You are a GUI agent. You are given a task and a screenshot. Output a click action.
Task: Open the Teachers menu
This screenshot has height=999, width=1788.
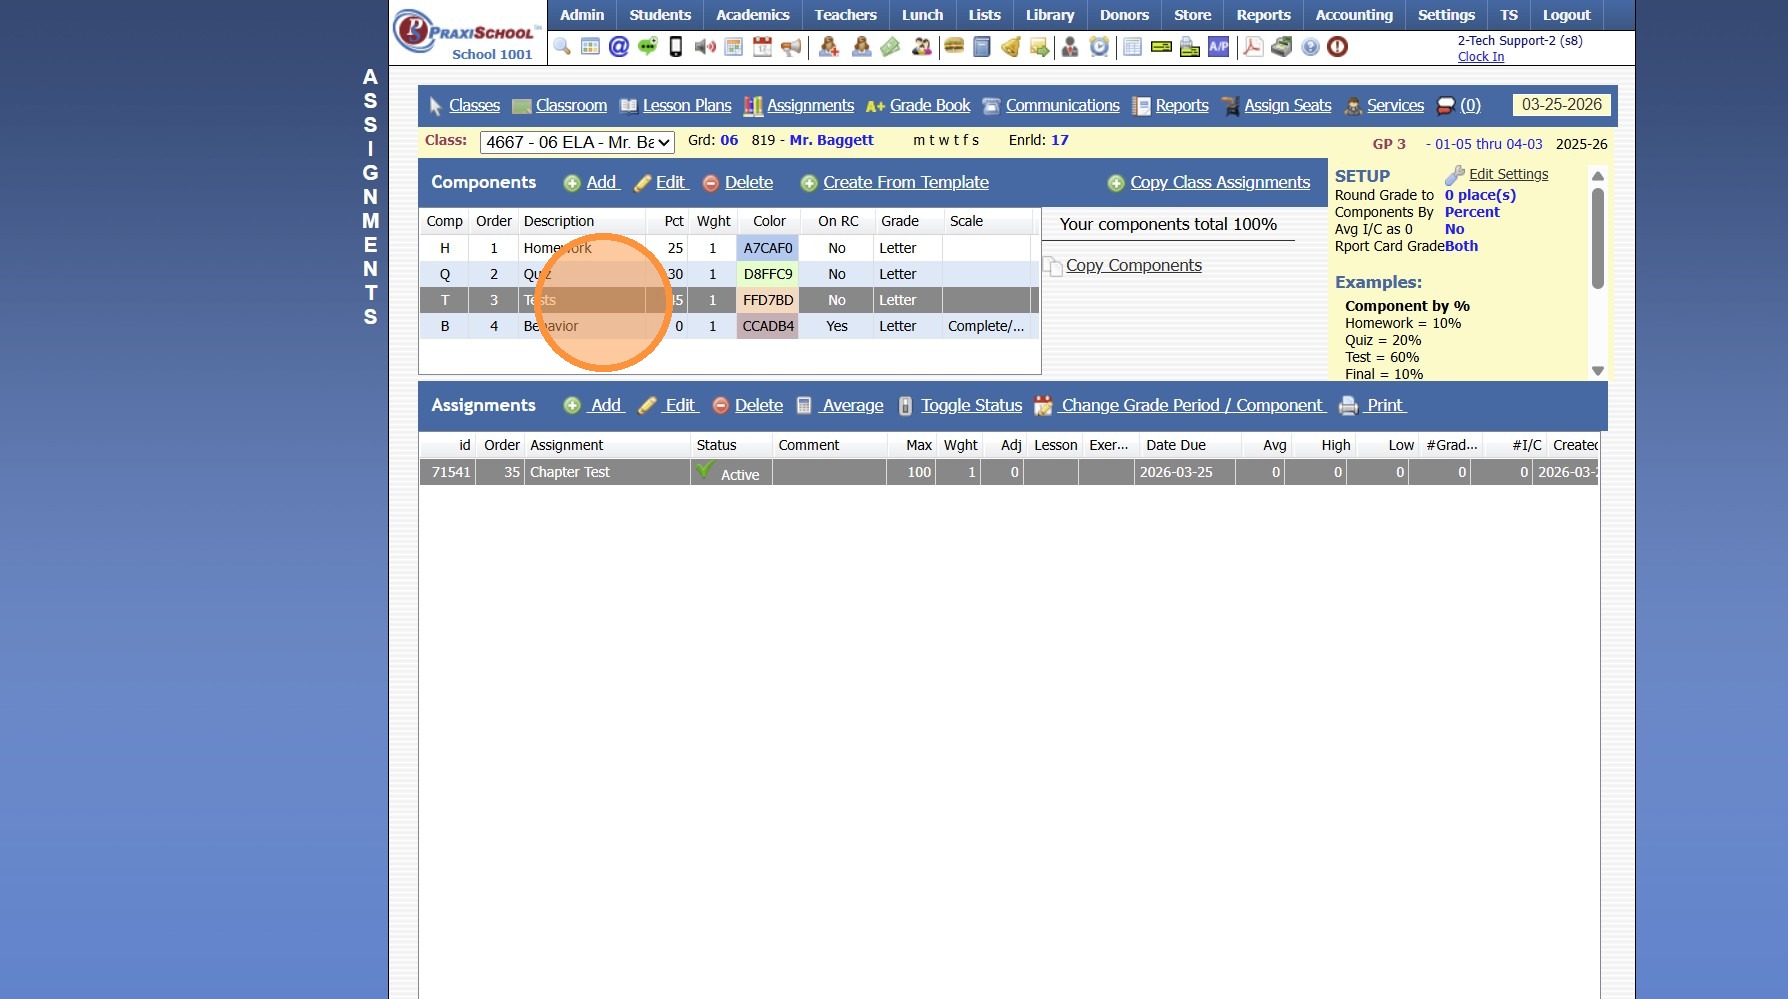[846, 15]
